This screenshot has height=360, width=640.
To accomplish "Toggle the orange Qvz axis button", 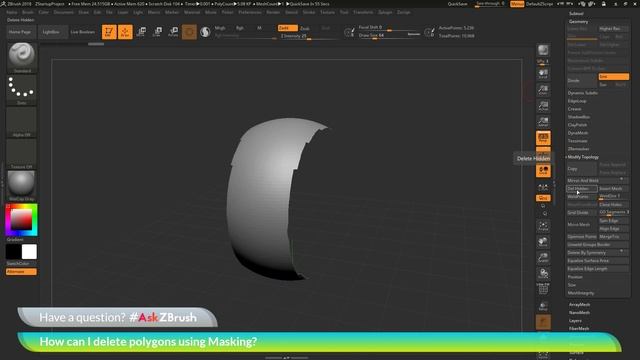I will click(x=543, y=198).
